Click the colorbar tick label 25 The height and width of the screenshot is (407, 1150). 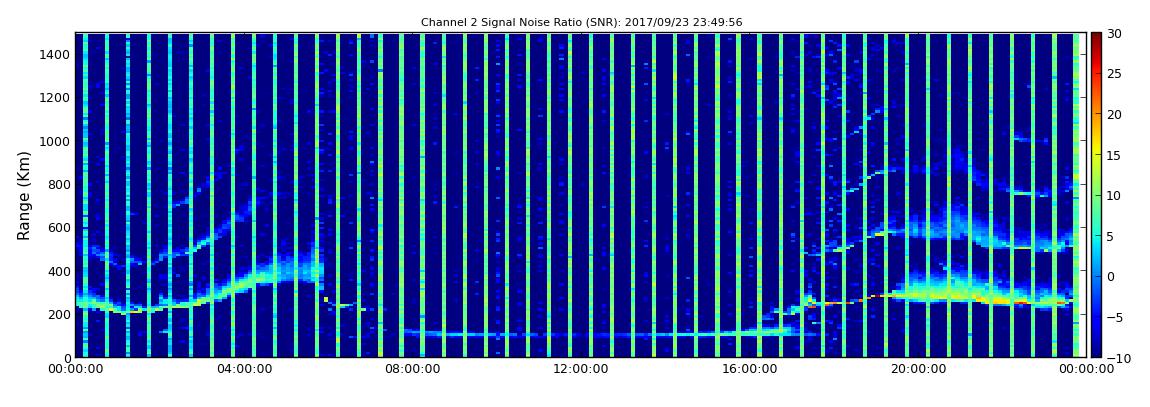tap(1114, 74)
